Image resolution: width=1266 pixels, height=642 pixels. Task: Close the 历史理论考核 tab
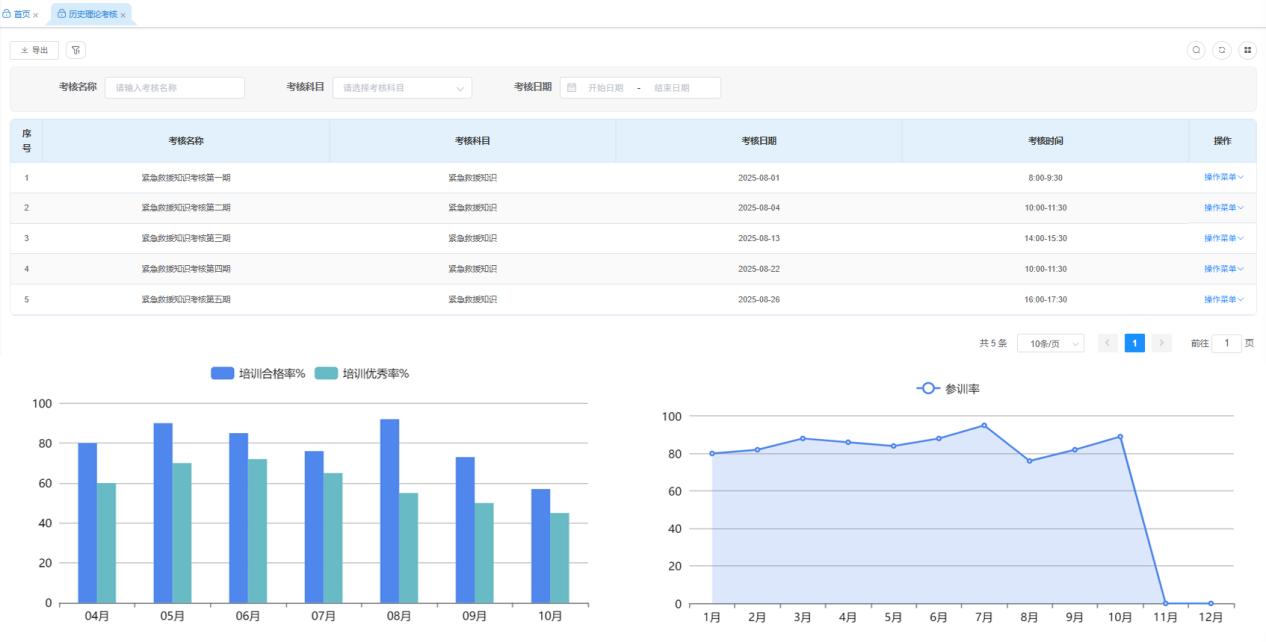pyautogui.click(x=123, y=15)
